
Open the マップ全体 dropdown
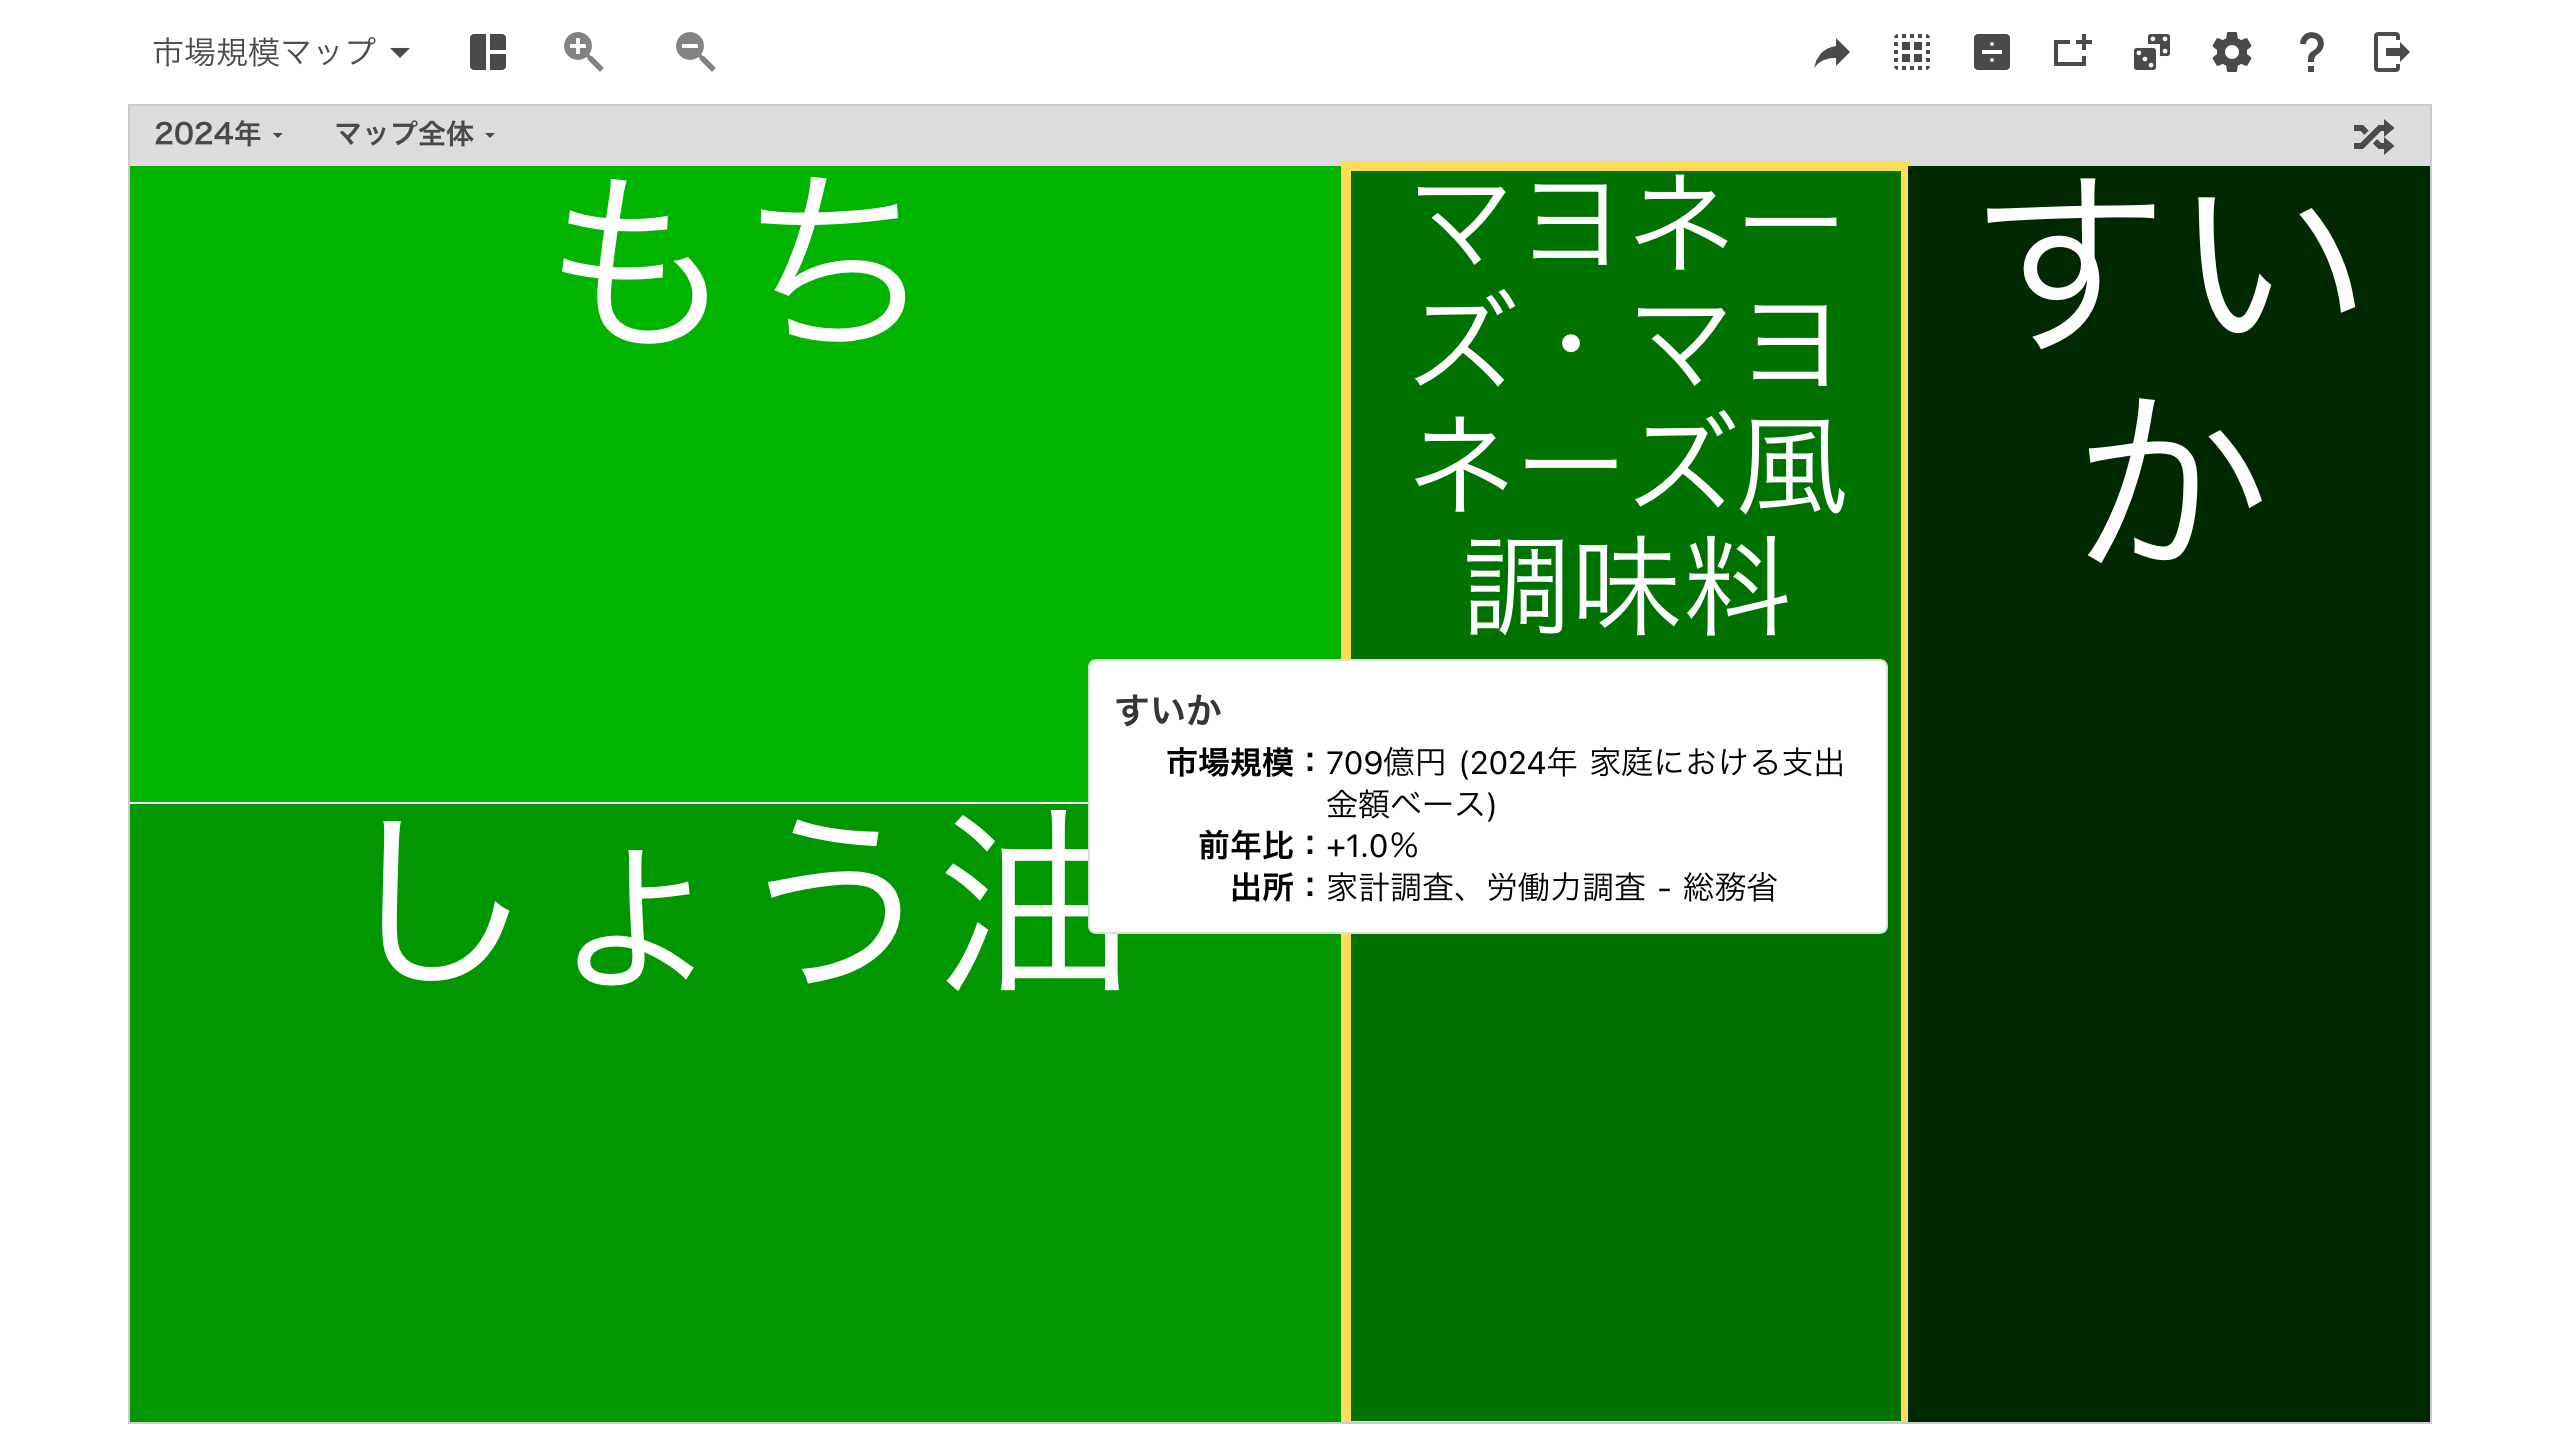coord(415,134)
